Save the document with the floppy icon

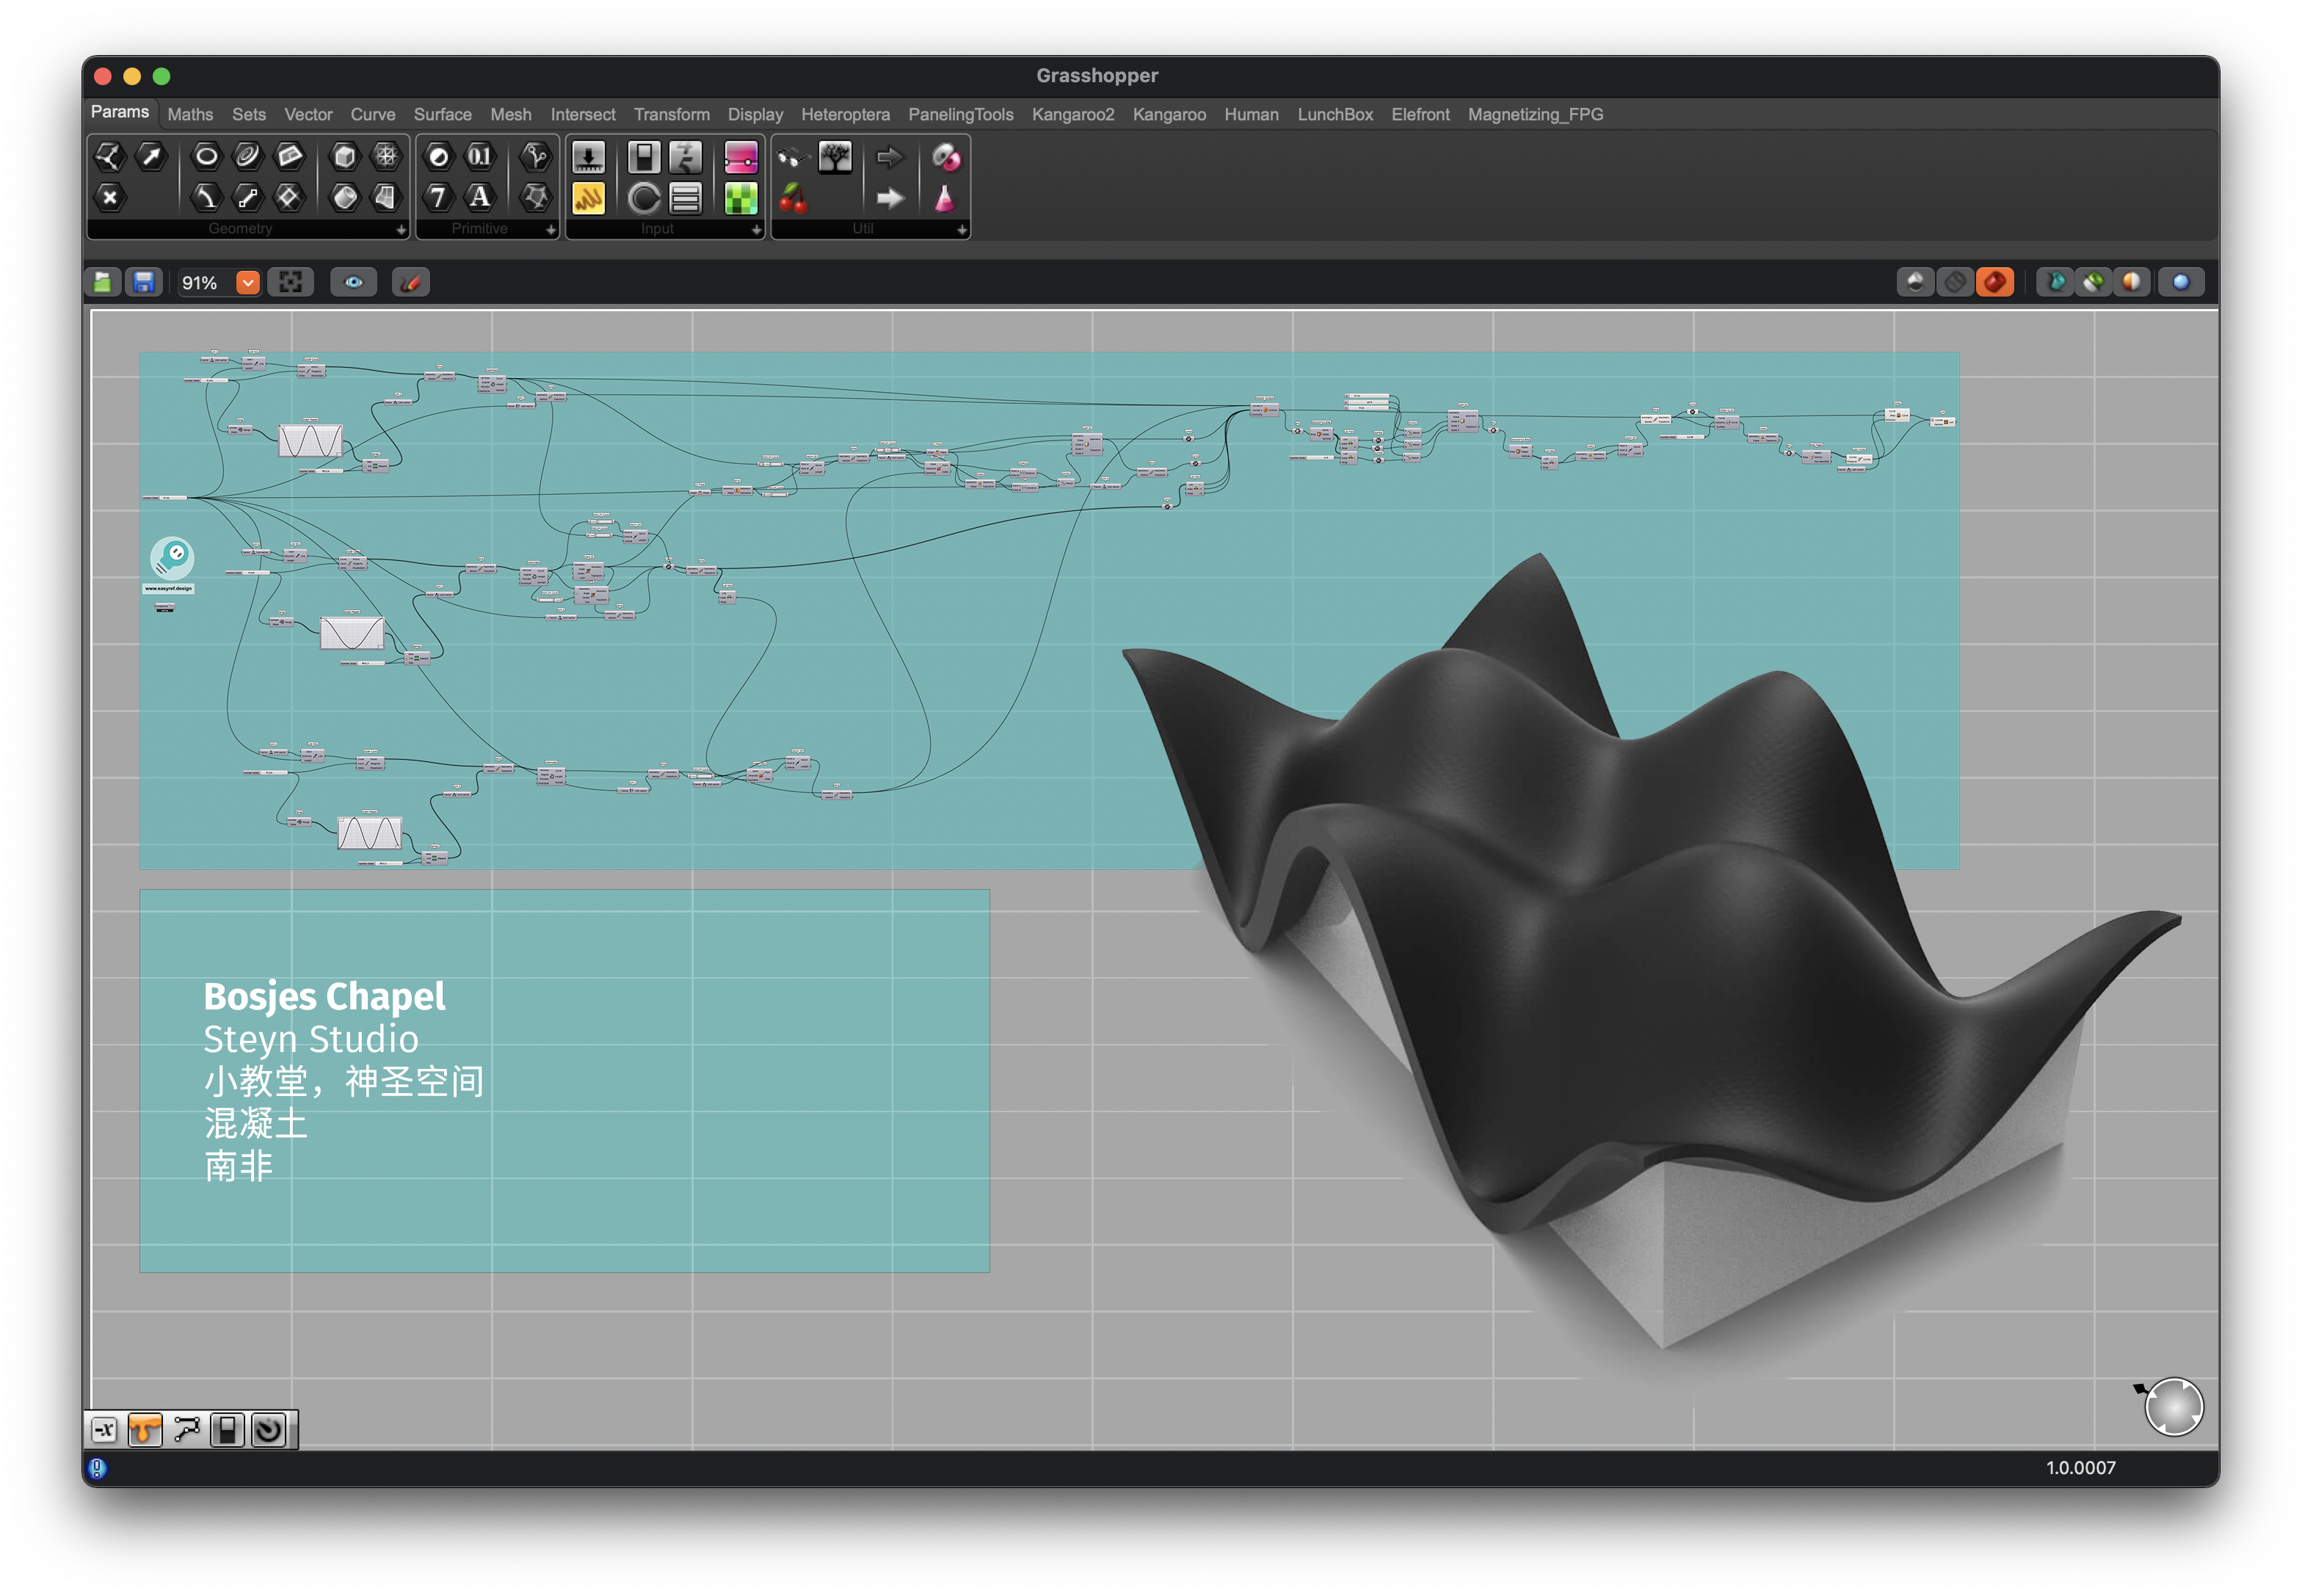[144, 283]
